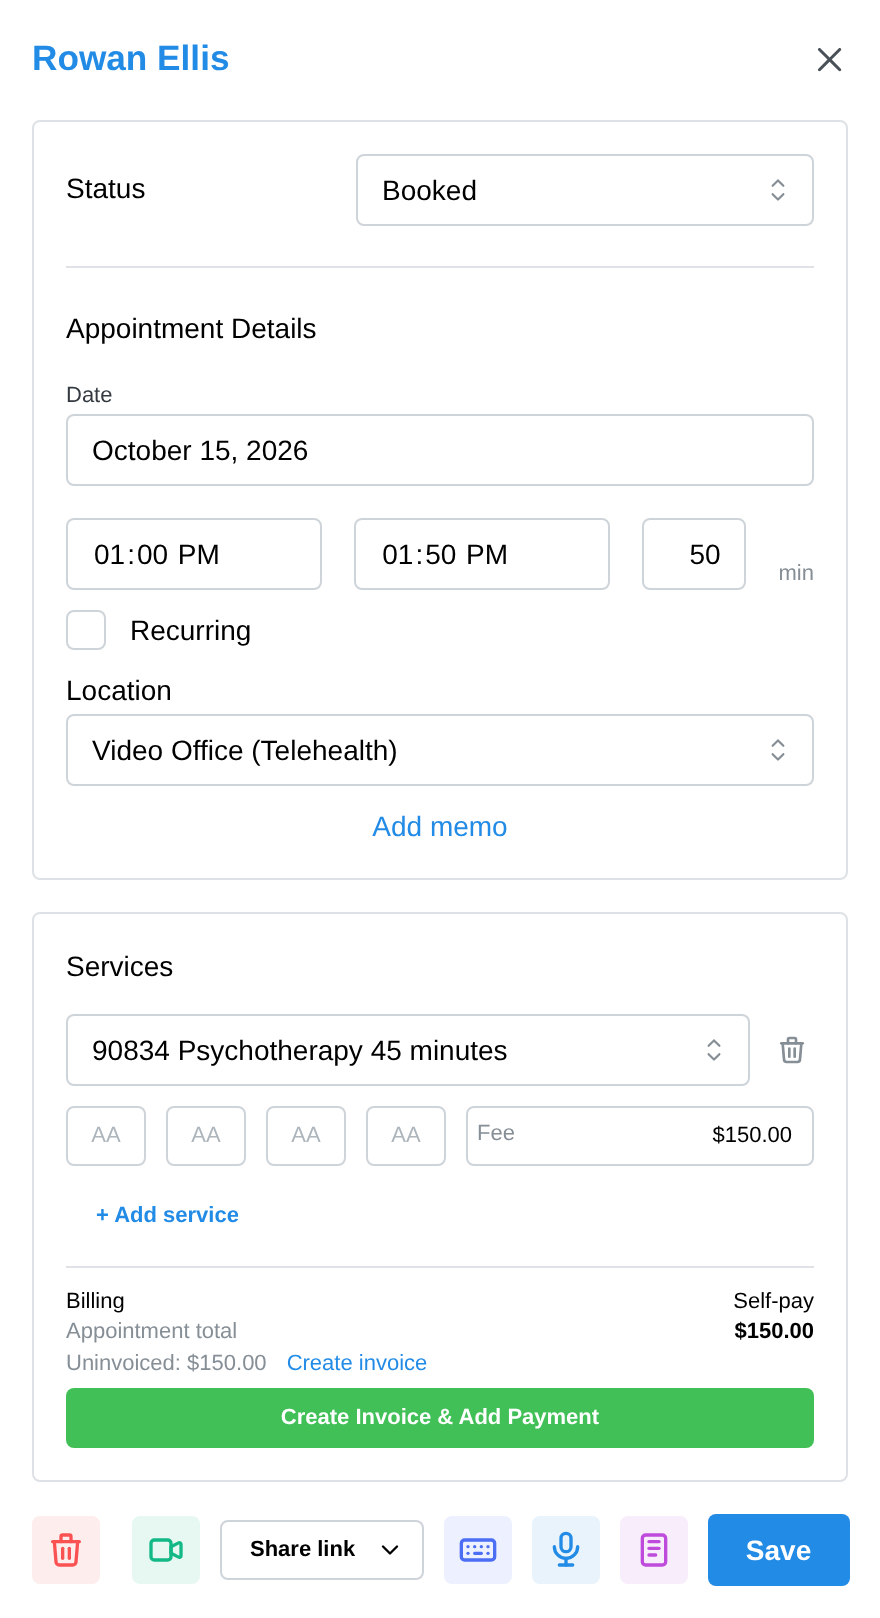880x1618 pixels.
Task: Close the Rowan Ellis appointment panel
Action: pyautogui.click(x=829, y=60)
